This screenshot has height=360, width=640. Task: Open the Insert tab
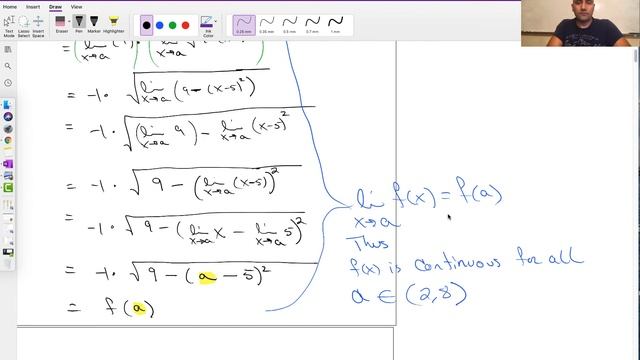click(33, 7)
